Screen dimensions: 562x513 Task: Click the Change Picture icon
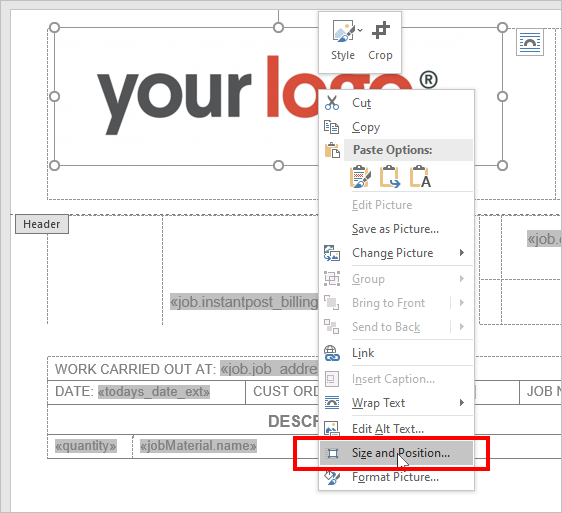tap(332, 253)
